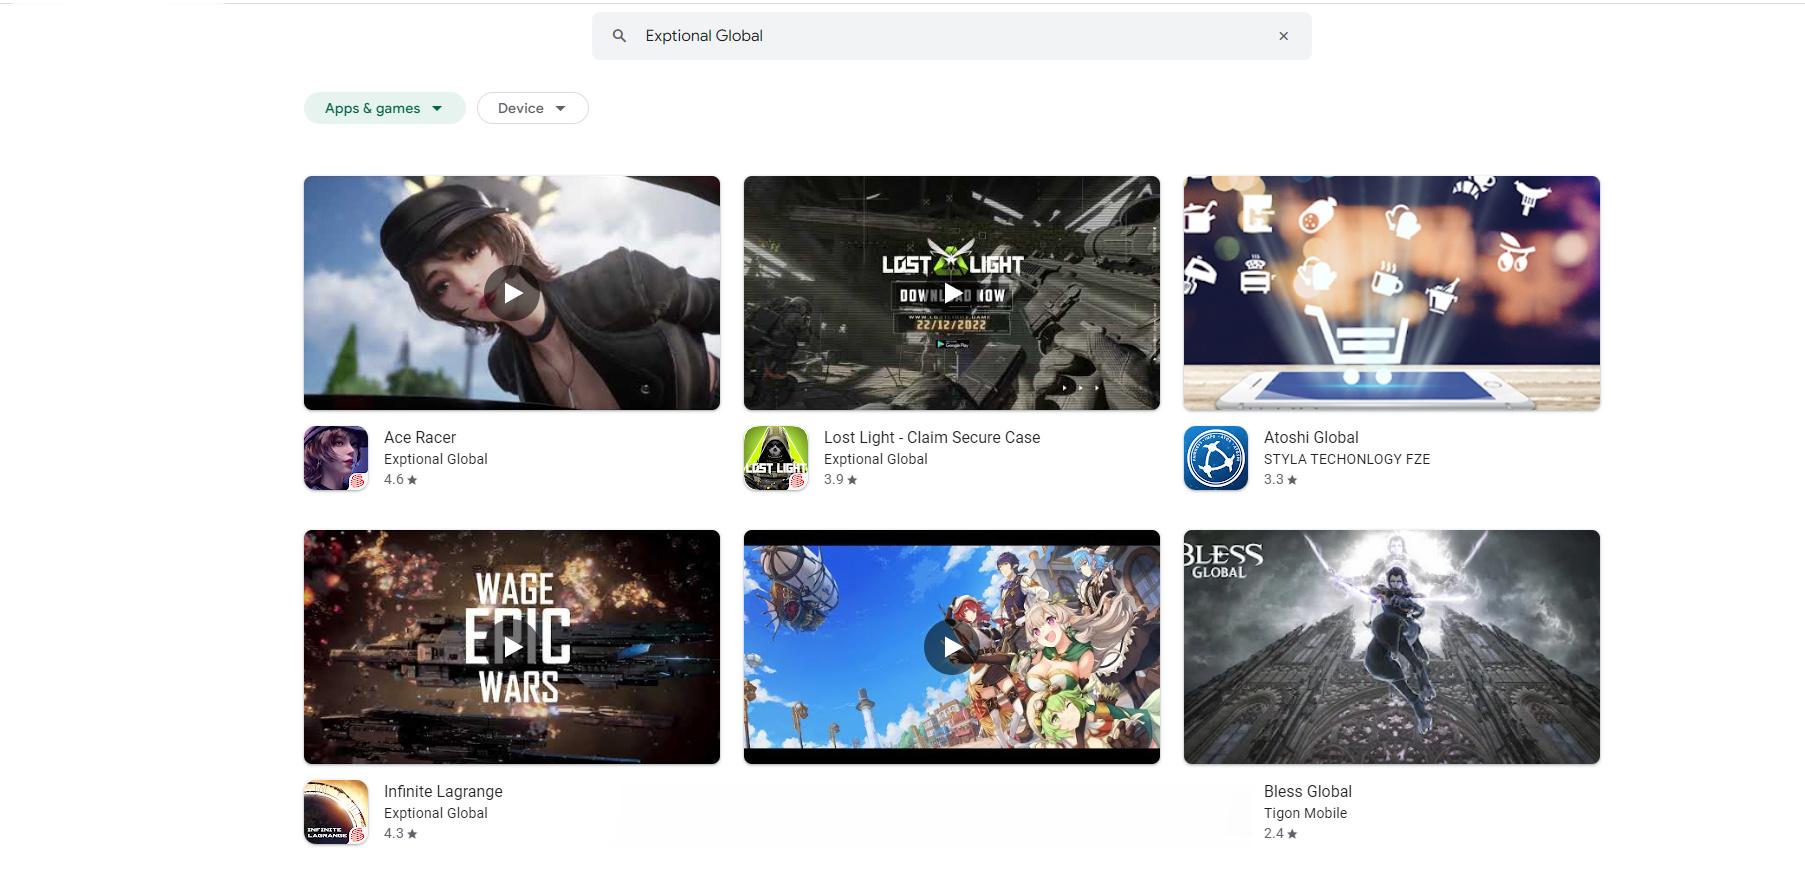Click the Atoshi Global app icon
Viewport: 1805px width, 874px height.
[x=1216, y=458]
